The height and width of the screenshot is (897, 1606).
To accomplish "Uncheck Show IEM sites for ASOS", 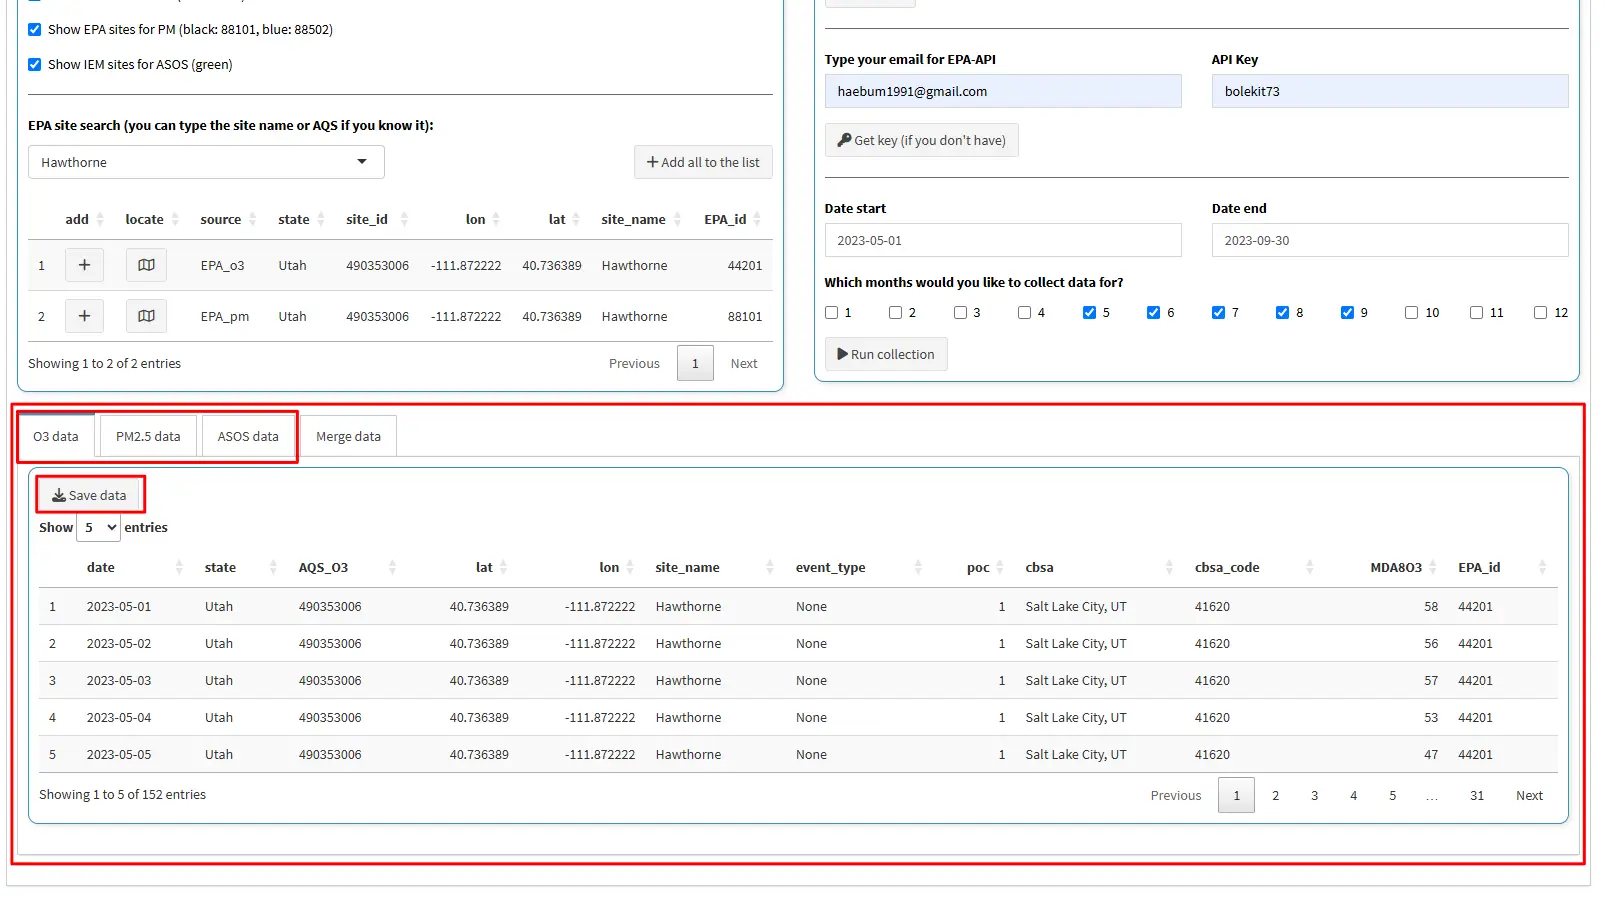I will point(35,64).
